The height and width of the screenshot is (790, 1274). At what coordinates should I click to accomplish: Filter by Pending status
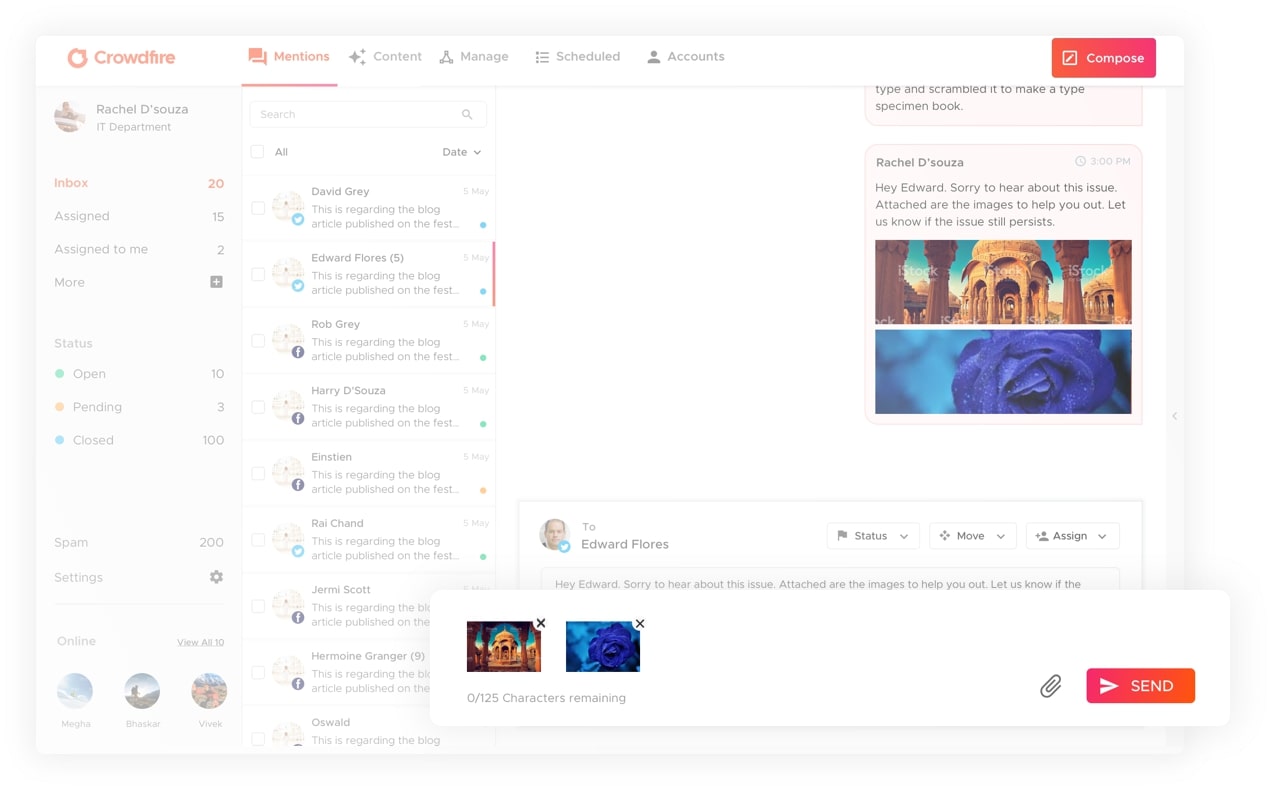click(97, 407)
